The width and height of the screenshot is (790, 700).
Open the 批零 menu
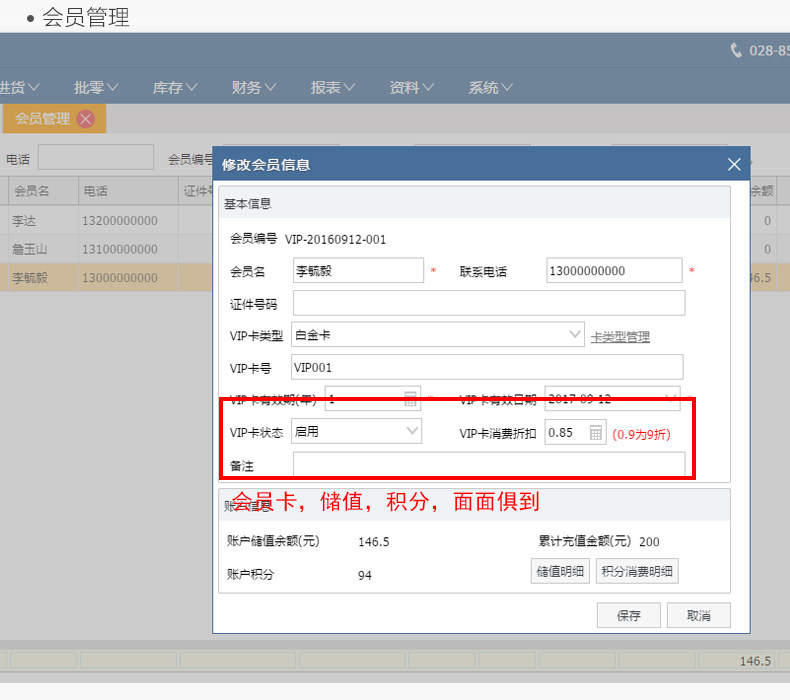coord(96,87)
